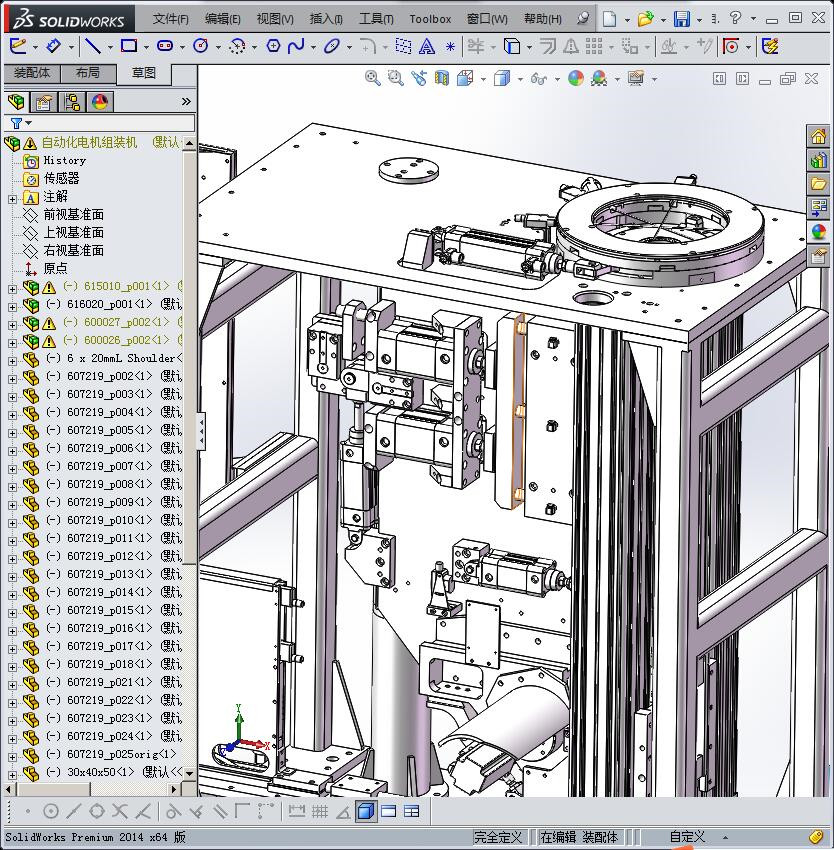Toggle the shaded cube snap button
The image size is (834, 850).
tap(366, 811)
